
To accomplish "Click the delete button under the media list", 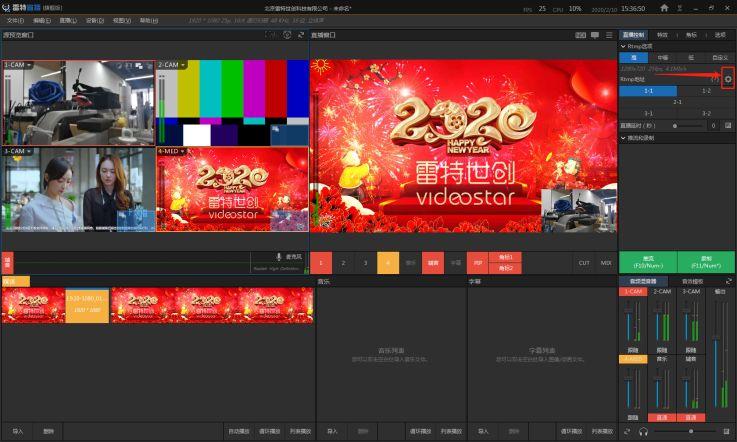I will [48, 431].
